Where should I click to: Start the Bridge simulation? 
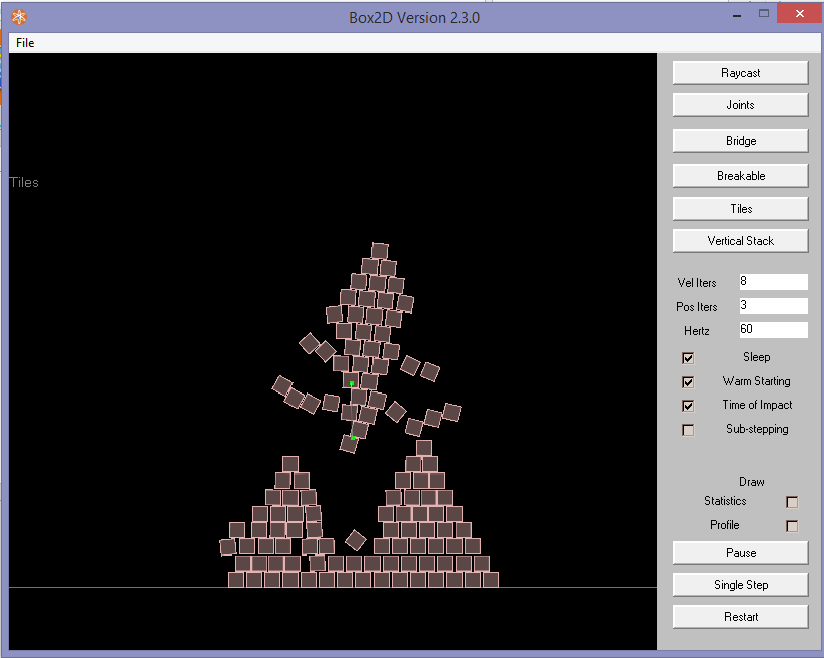(x=740, y=140)
